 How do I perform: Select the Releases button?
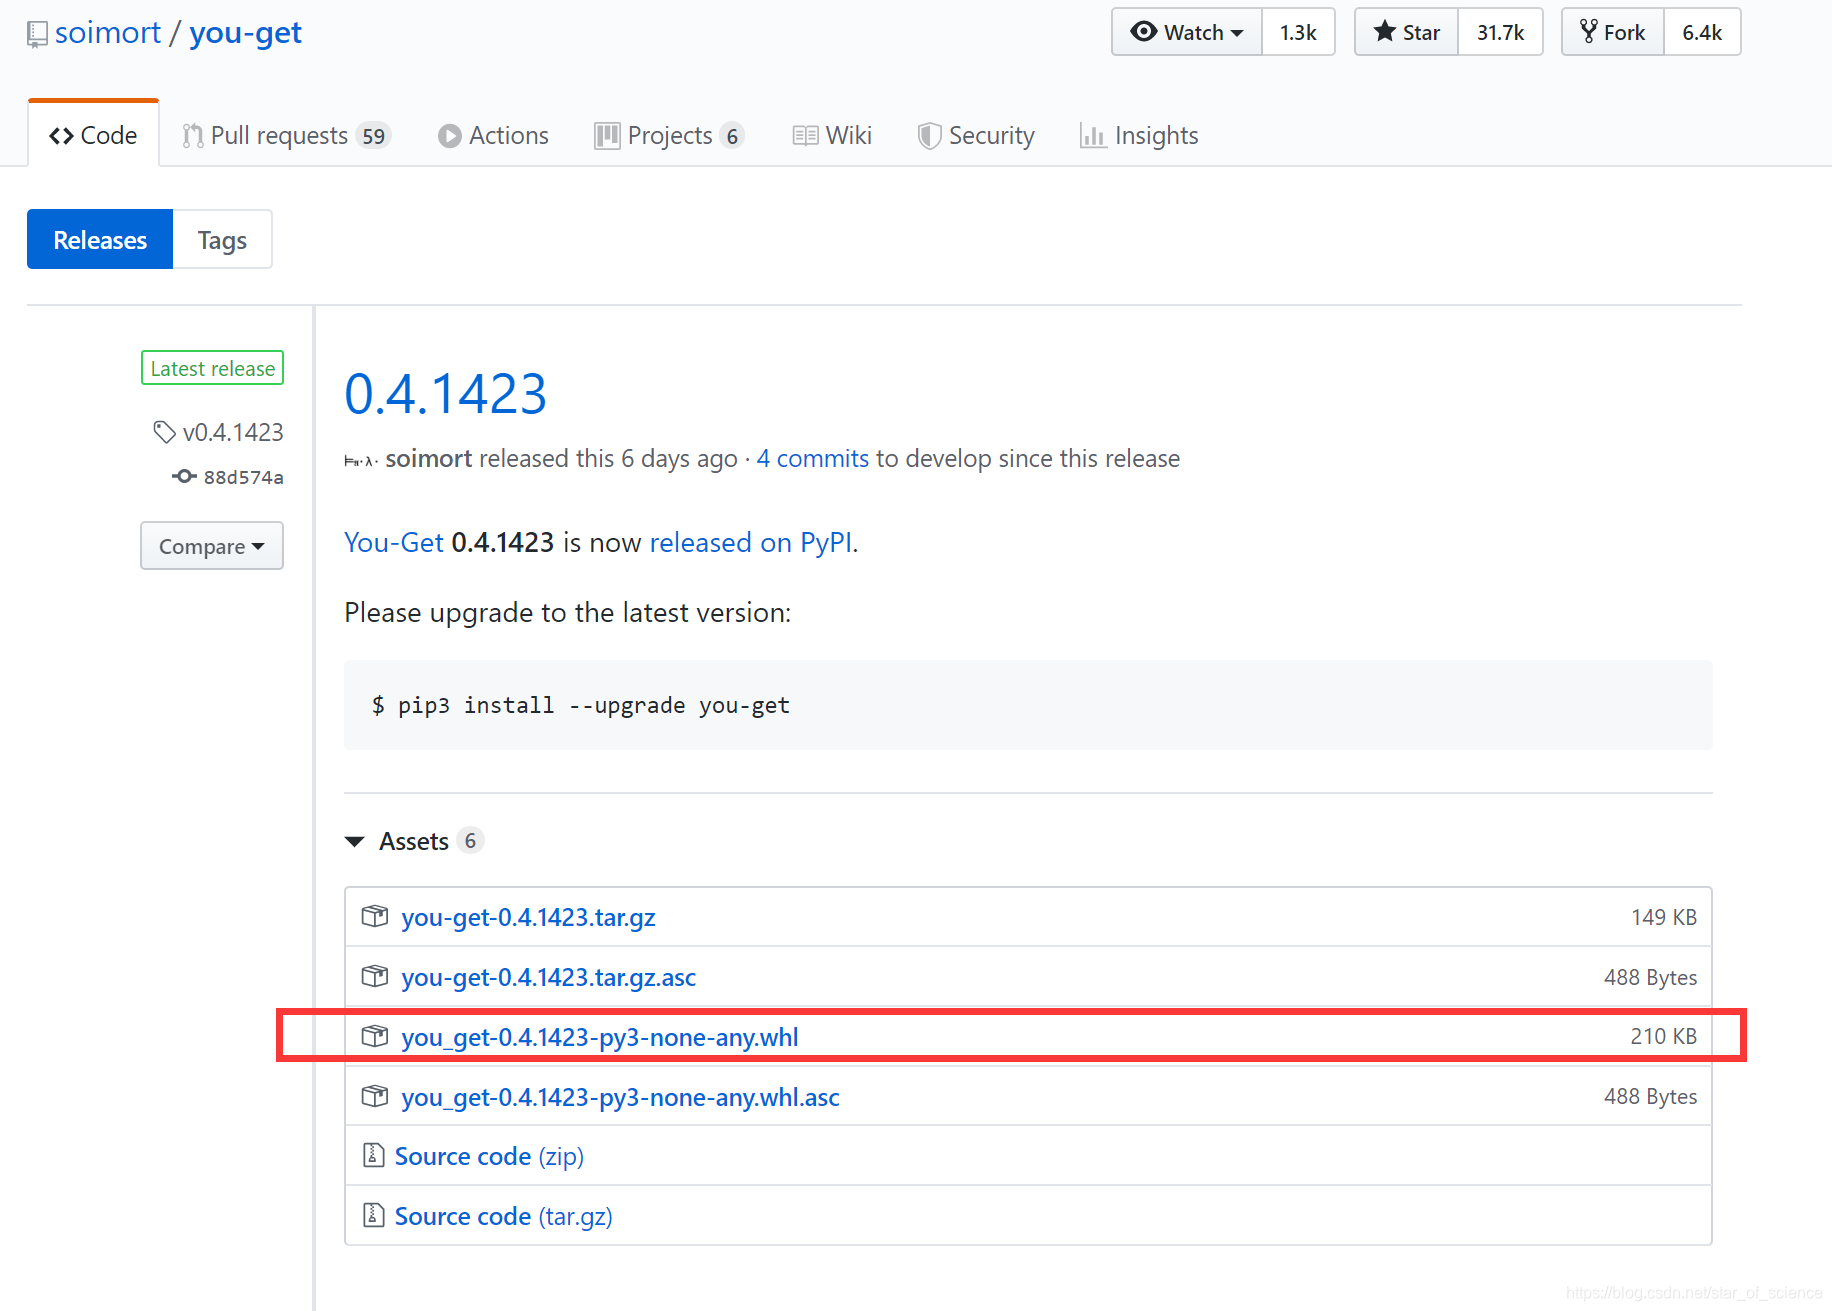[100, 240]
